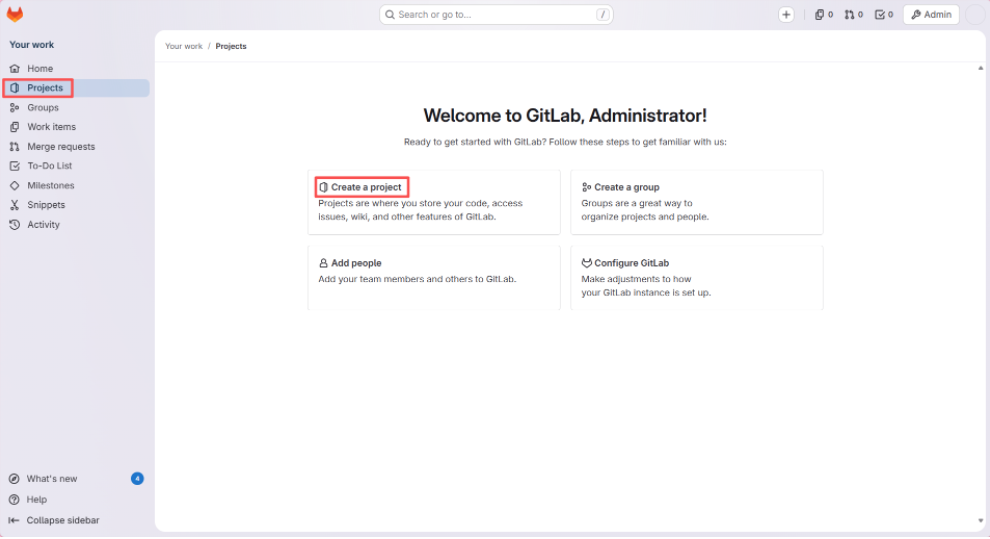
Task: Click the GitLab fox logo
Action: (15, 14)
